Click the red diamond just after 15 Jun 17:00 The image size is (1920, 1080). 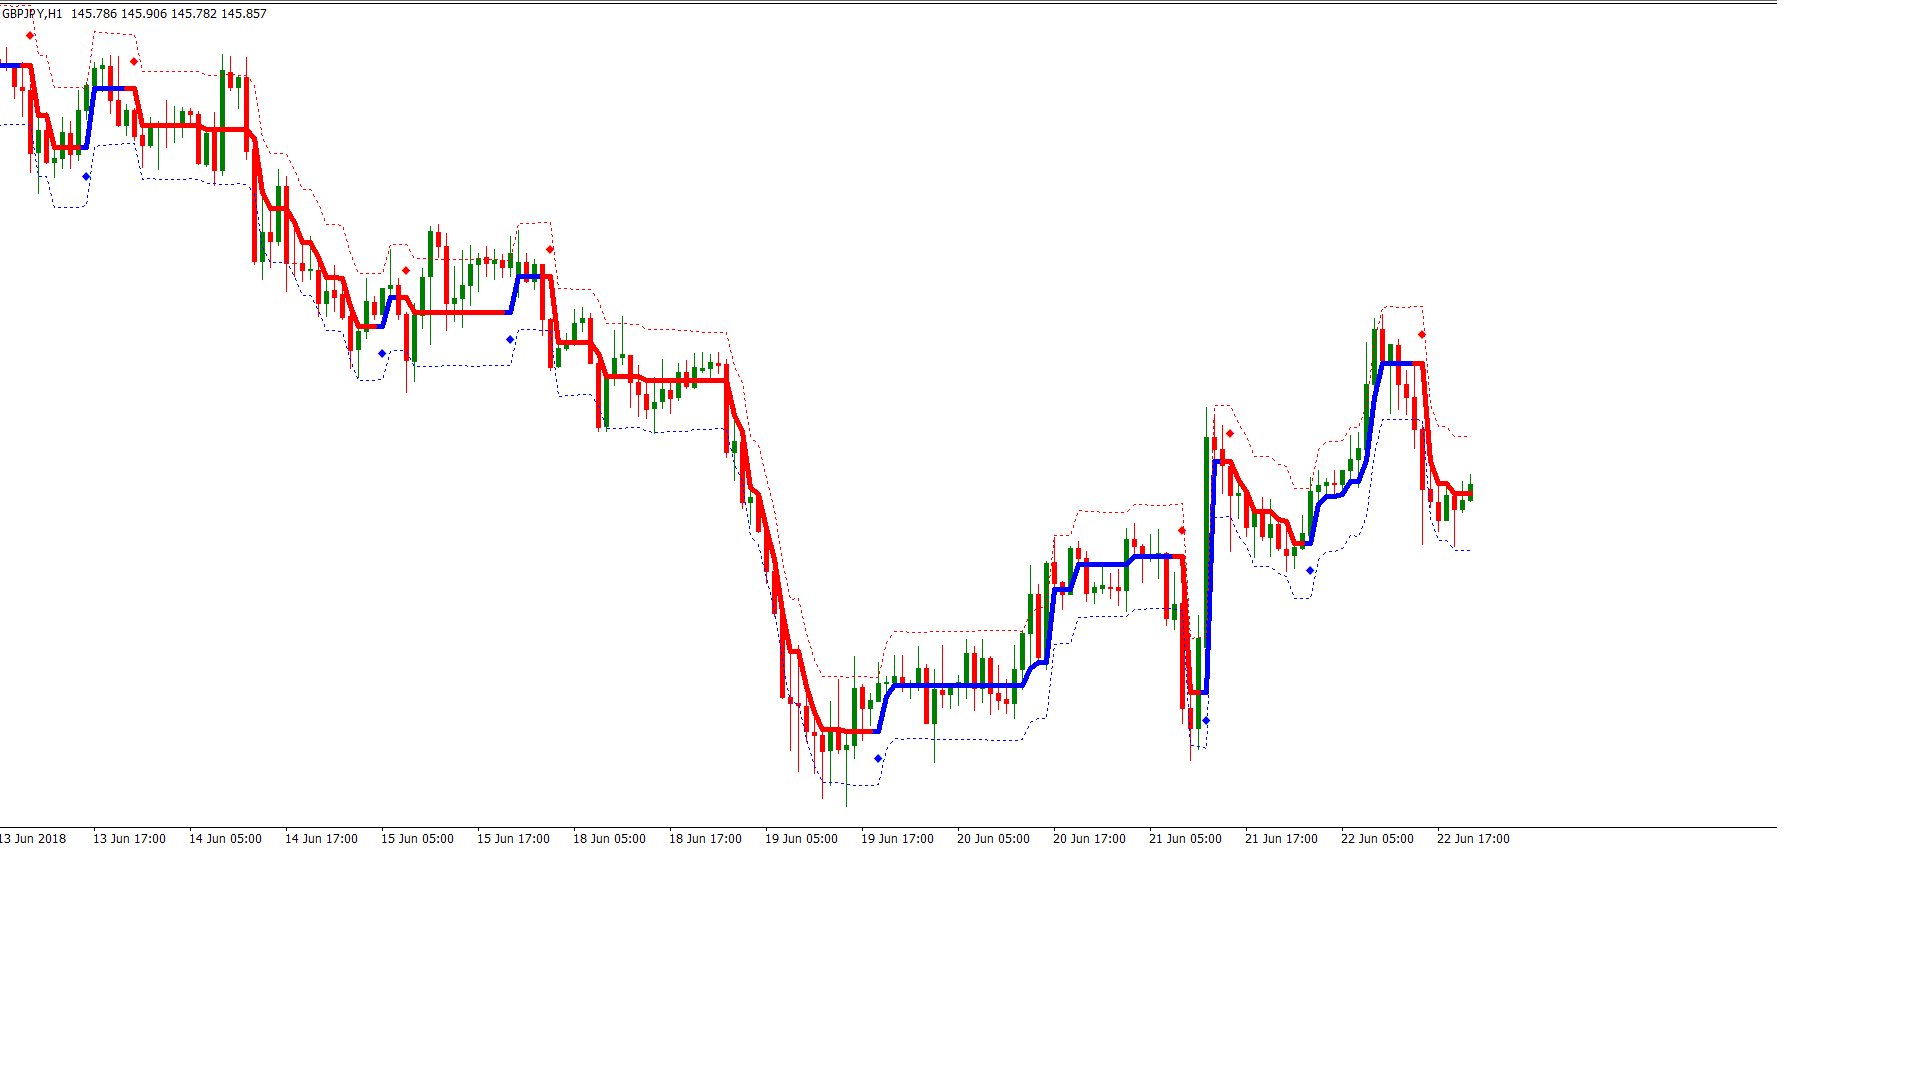tap(550, 249)
